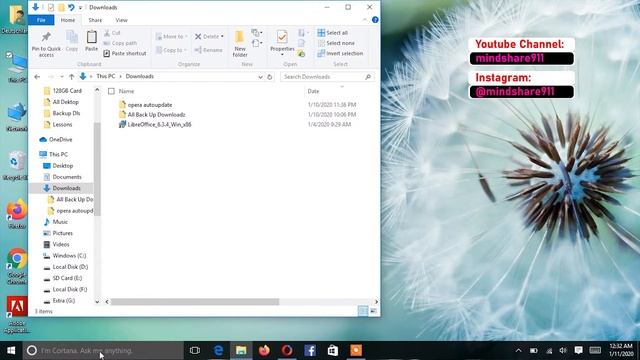
Task: Go back with the back arrow
Action: tap(37, 77)
